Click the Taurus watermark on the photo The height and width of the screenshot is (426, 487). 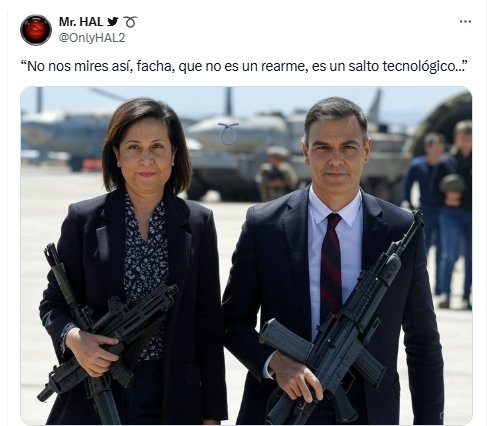[228, 133]
